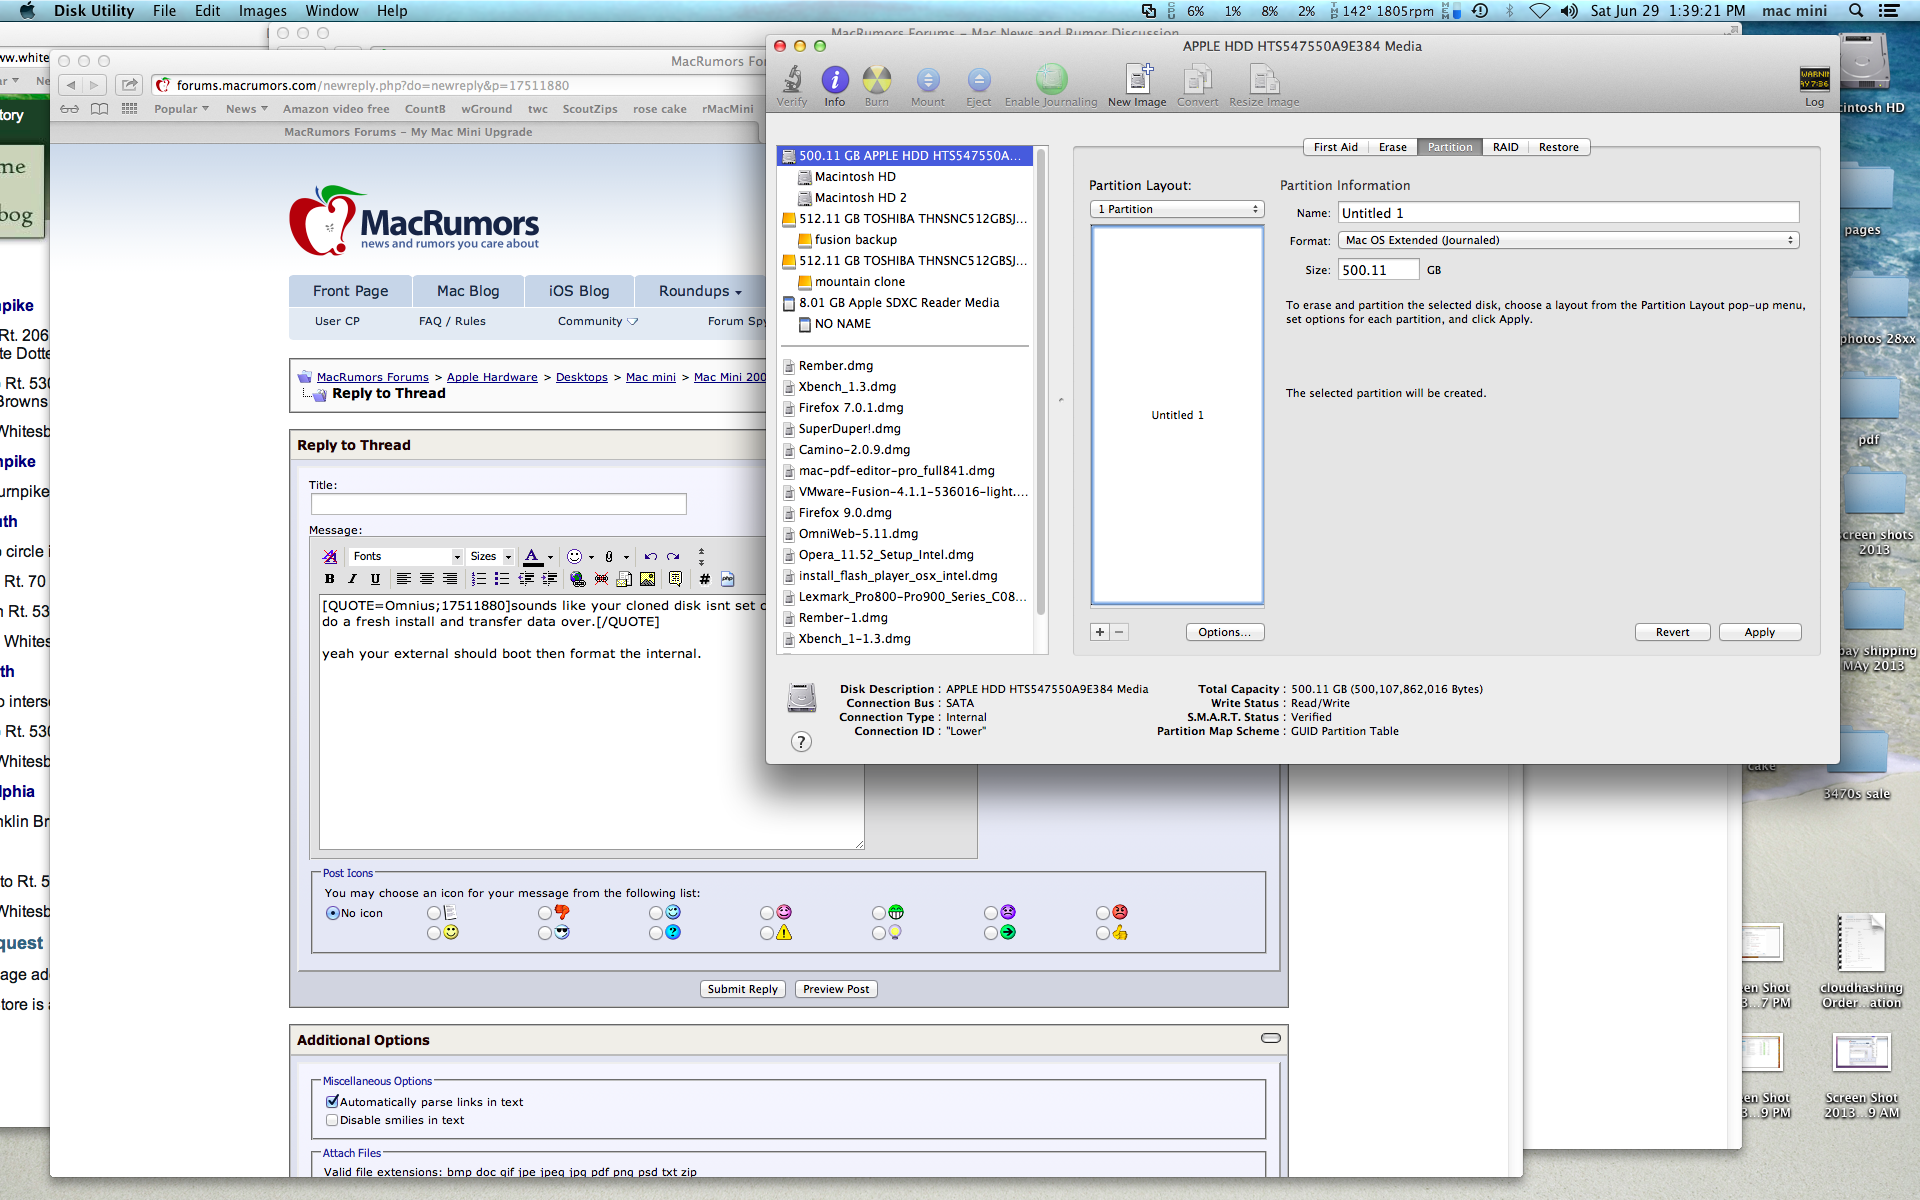Click the partition Name input field
Screen dimensions: 1920x1200
click(x=1567, y=213)
